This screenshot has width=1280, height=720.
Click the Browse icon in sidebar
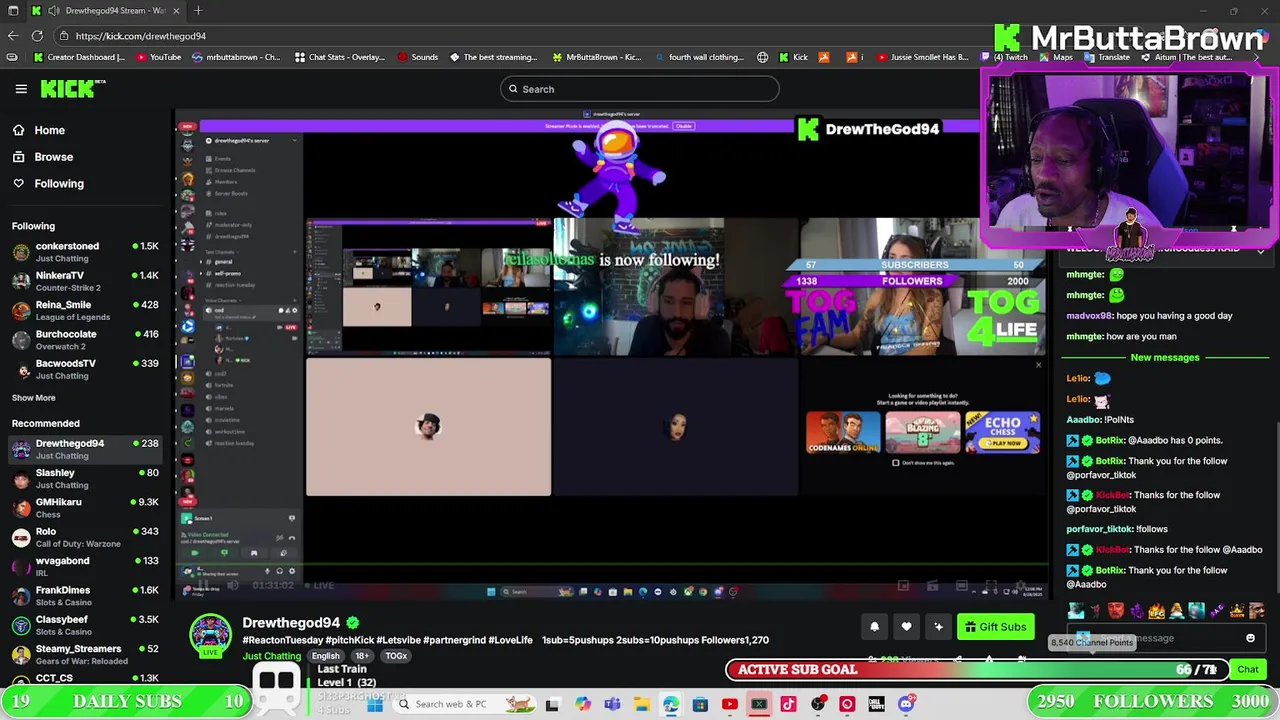pyautogui.click(x=18, y=157)
